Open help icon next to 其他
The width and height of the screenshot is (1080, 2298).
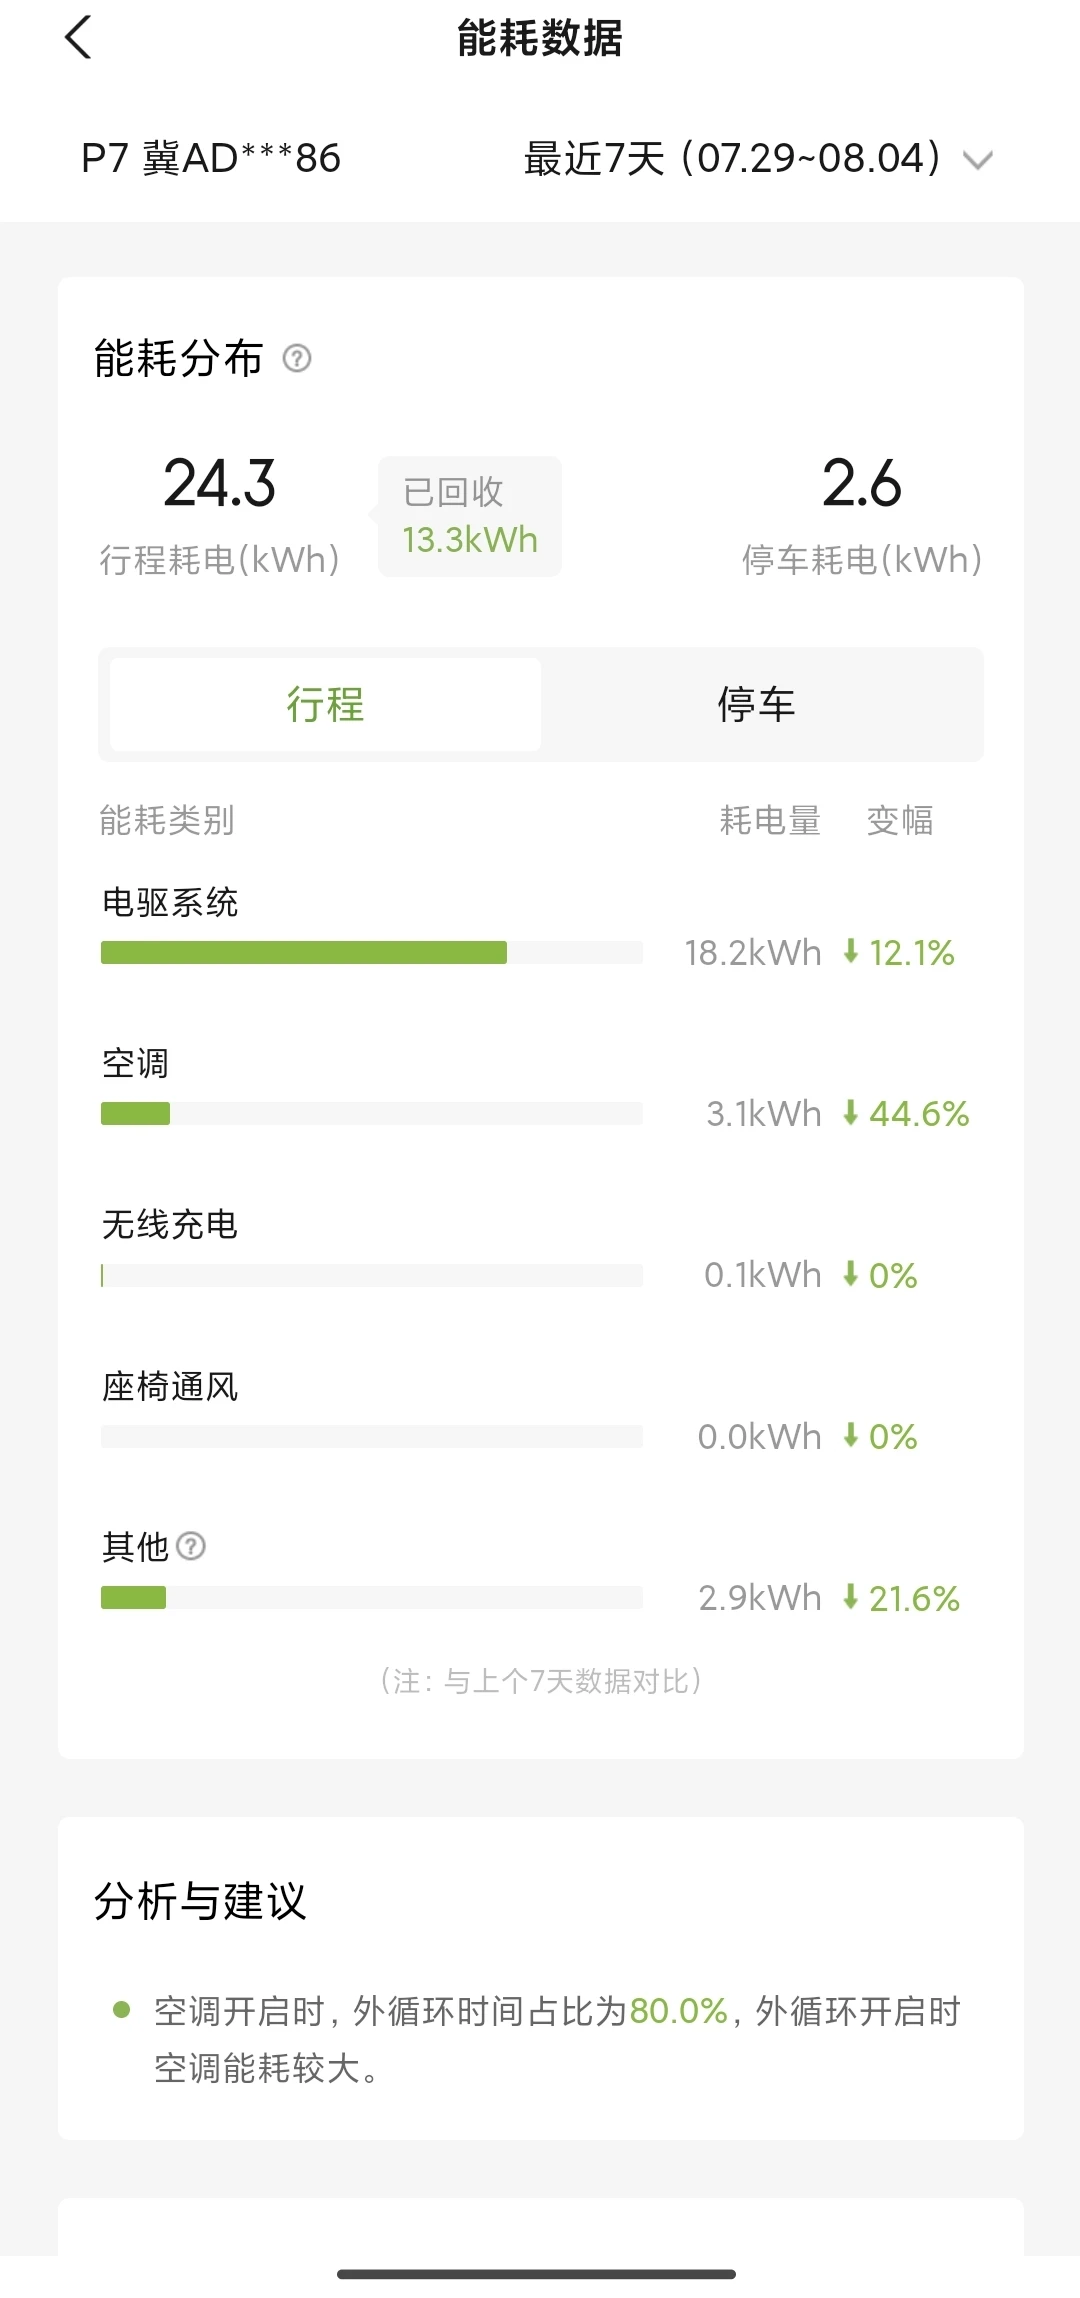[x=191, y=1546]
